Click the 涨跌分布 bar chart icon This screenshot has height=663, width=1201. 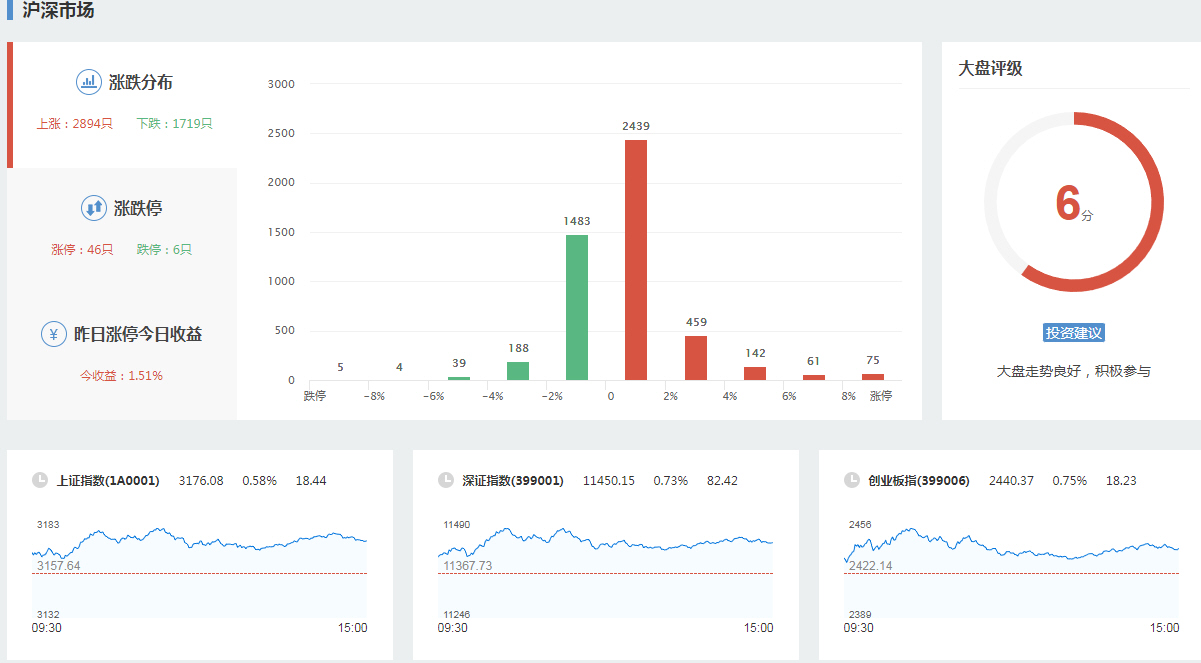pyautogui.click(x=89, y=82)
